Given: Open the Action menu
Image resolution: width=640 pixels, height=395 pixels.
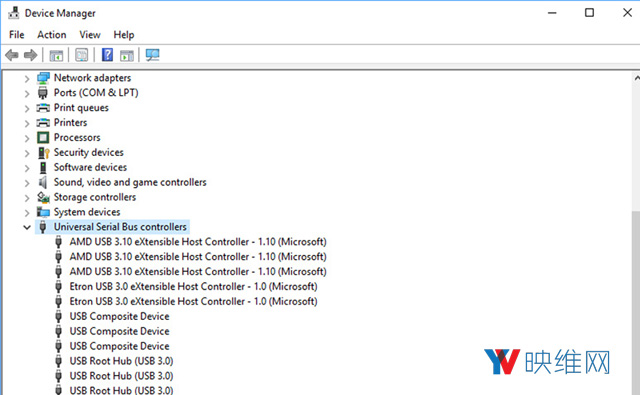Looking at the screenshot, I should click(x=52, y=35).
